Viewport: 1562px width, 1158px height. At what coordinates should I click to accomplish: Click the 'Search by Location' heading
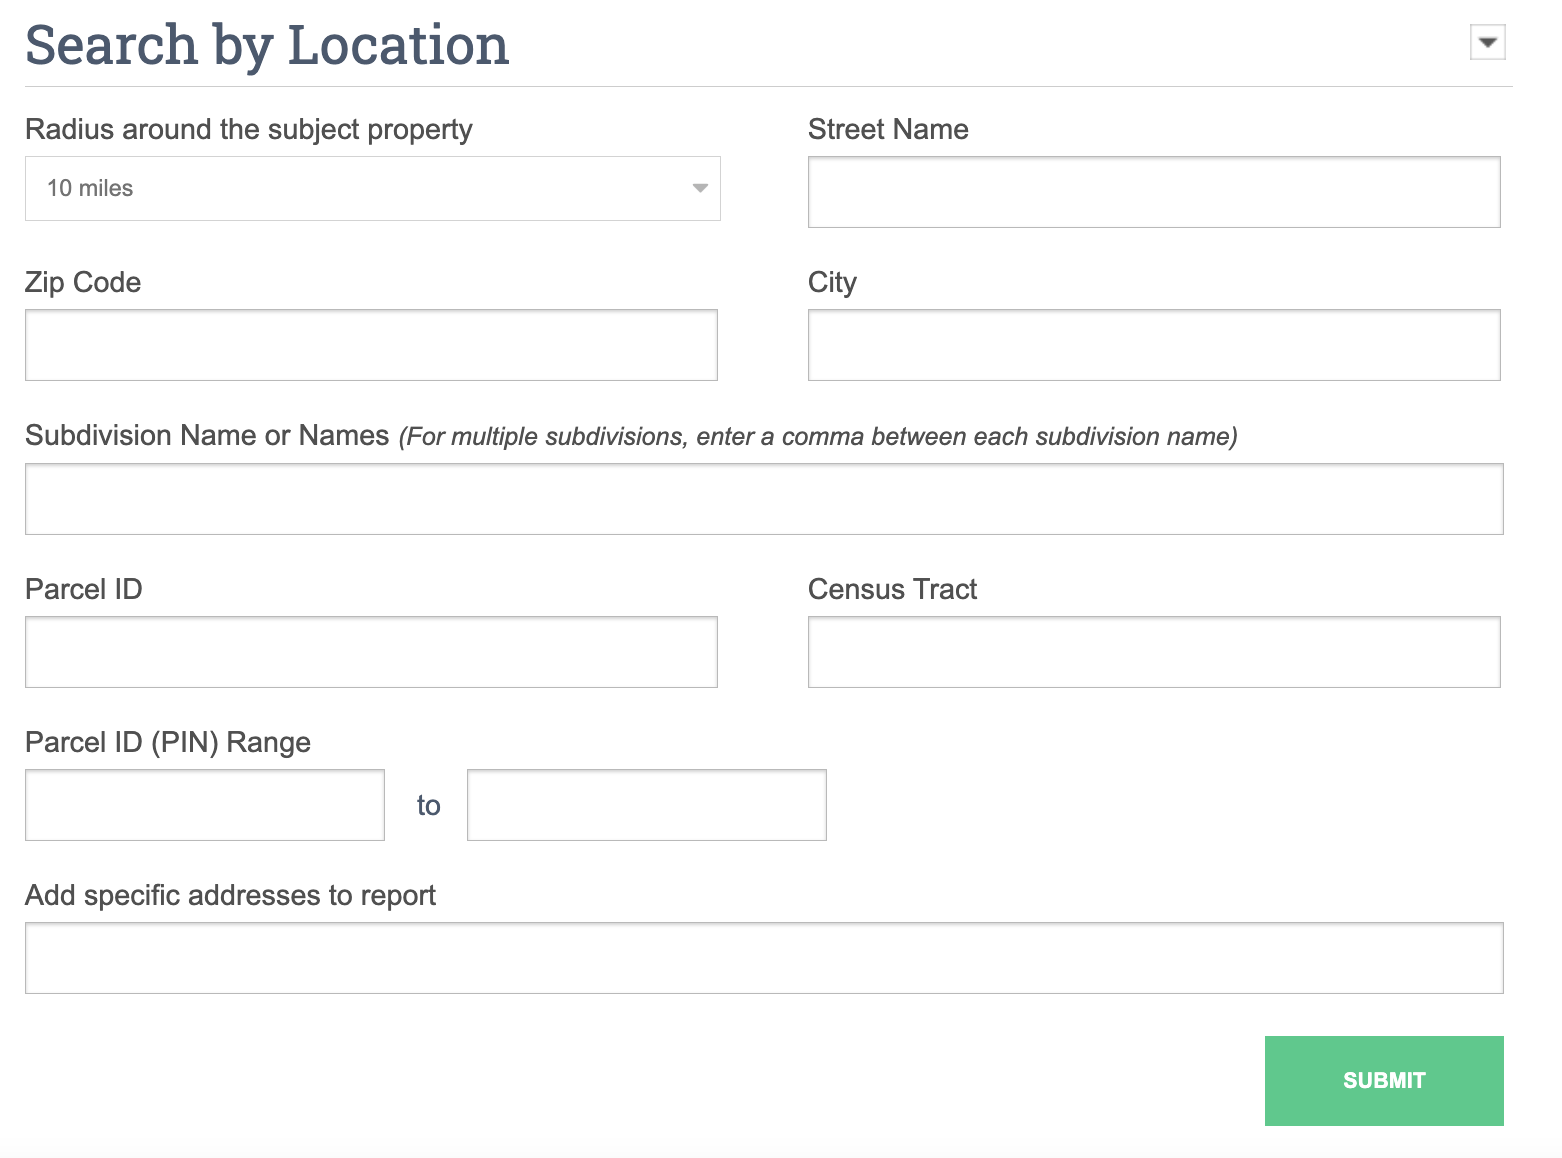point(267,46)
